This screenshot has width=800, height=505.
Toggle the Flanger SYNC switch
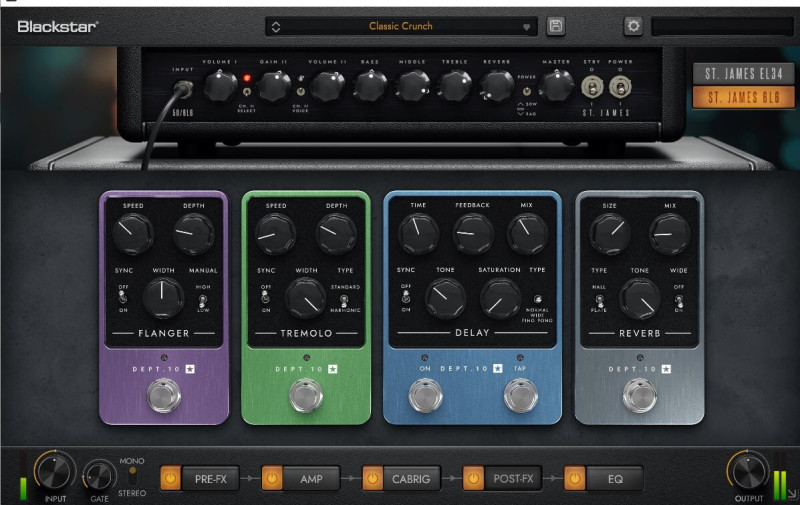coord(123,298)
